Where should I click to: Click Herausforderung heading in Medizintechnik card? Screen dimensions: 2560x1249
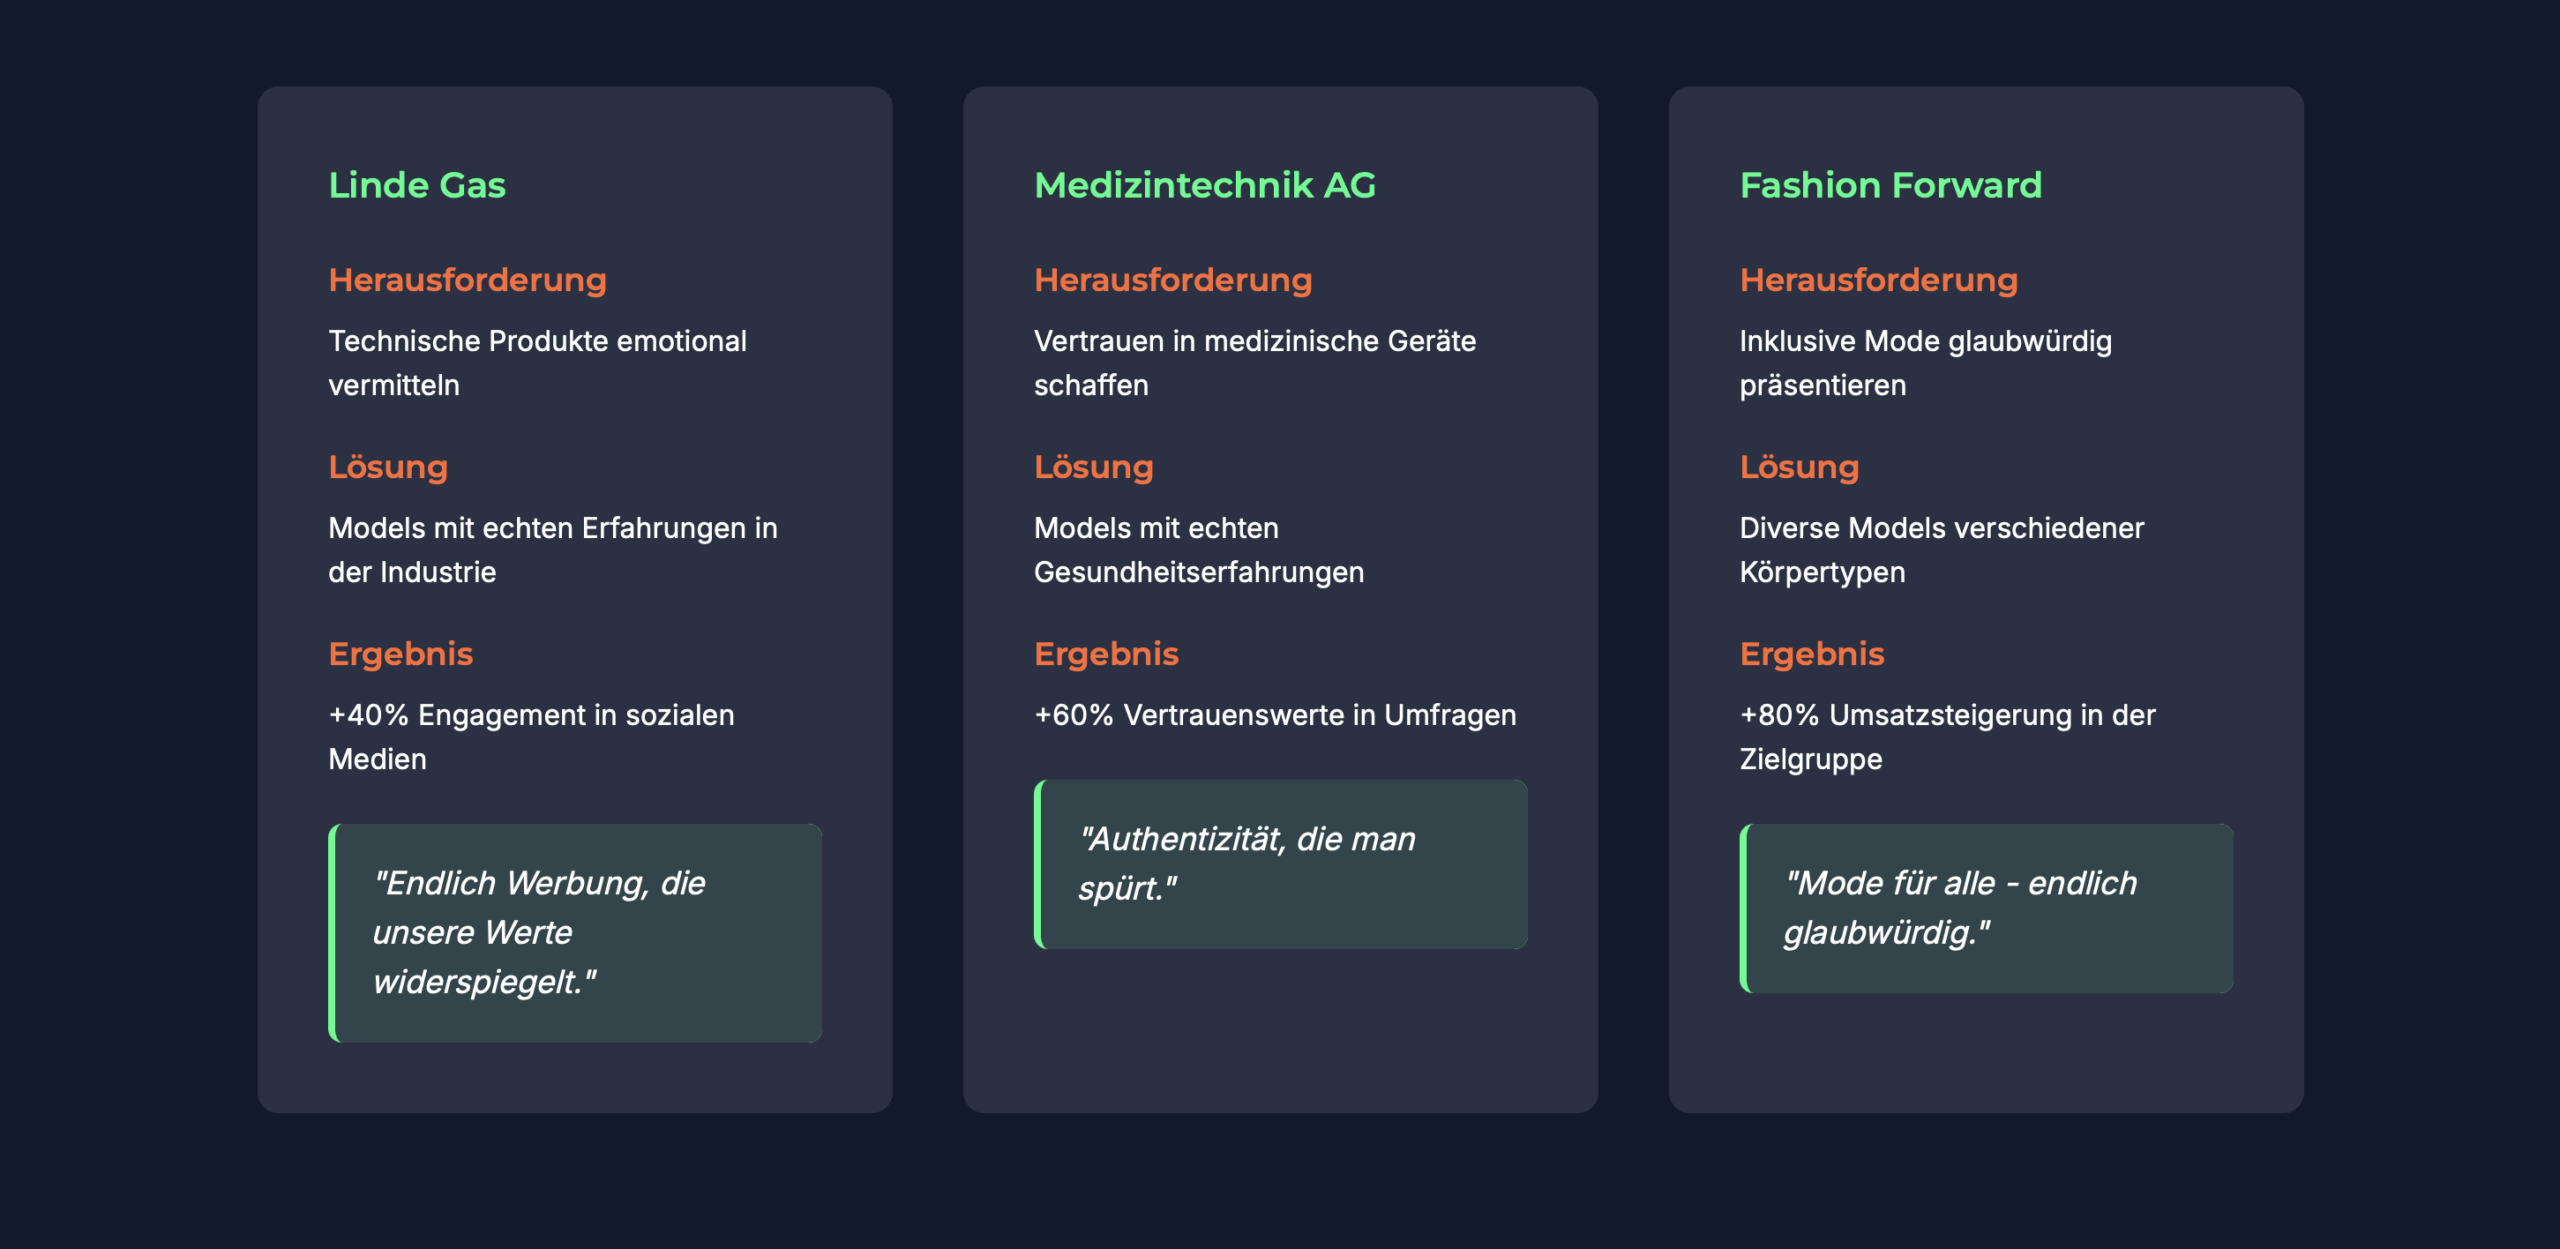[x=1173, y=280]
